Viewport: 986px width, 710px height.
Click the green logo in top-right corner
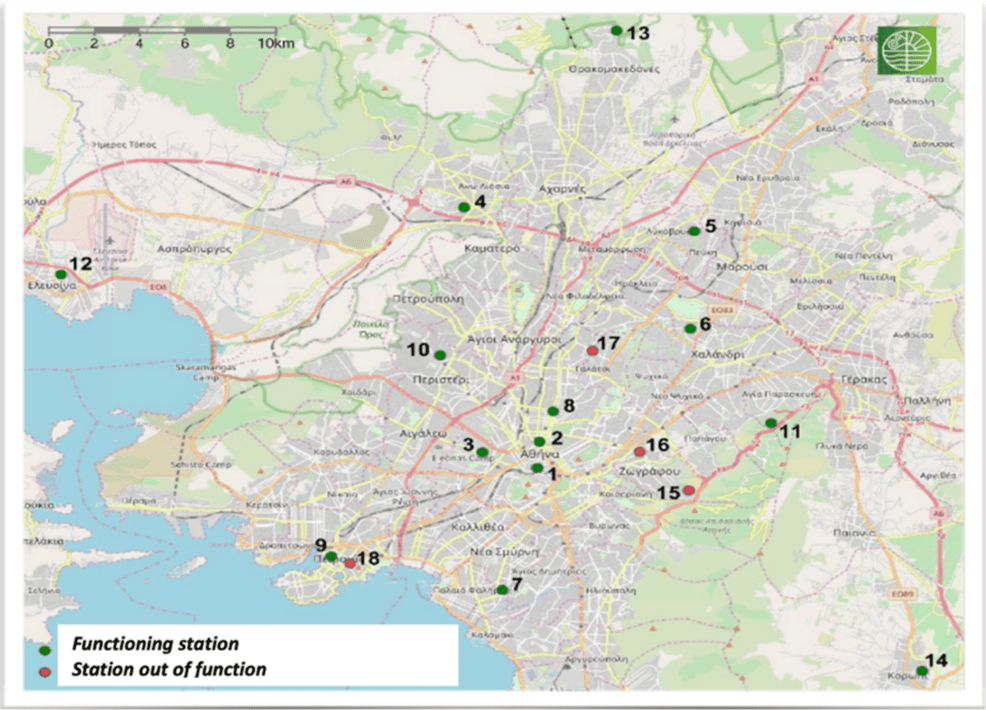click(x=907, y=49)
